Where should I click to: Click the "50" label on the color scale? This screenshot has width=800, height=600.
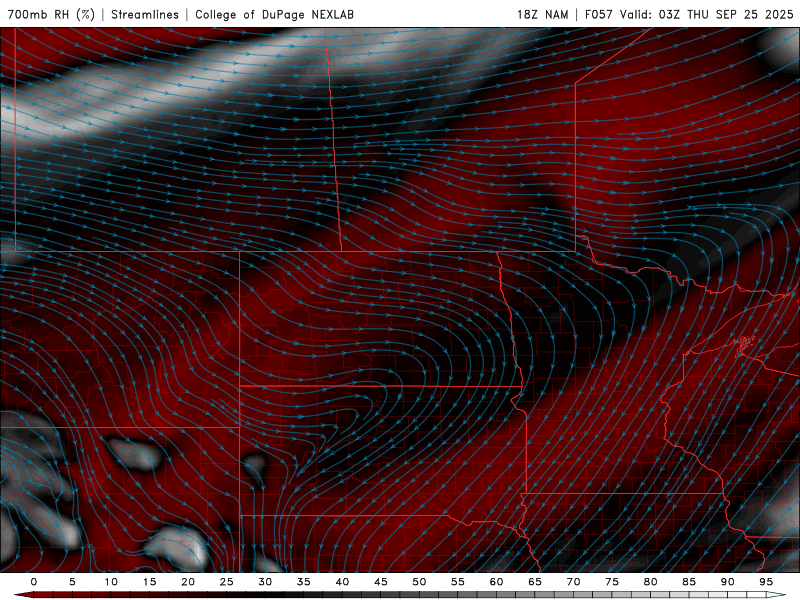(x=419, y=582)
